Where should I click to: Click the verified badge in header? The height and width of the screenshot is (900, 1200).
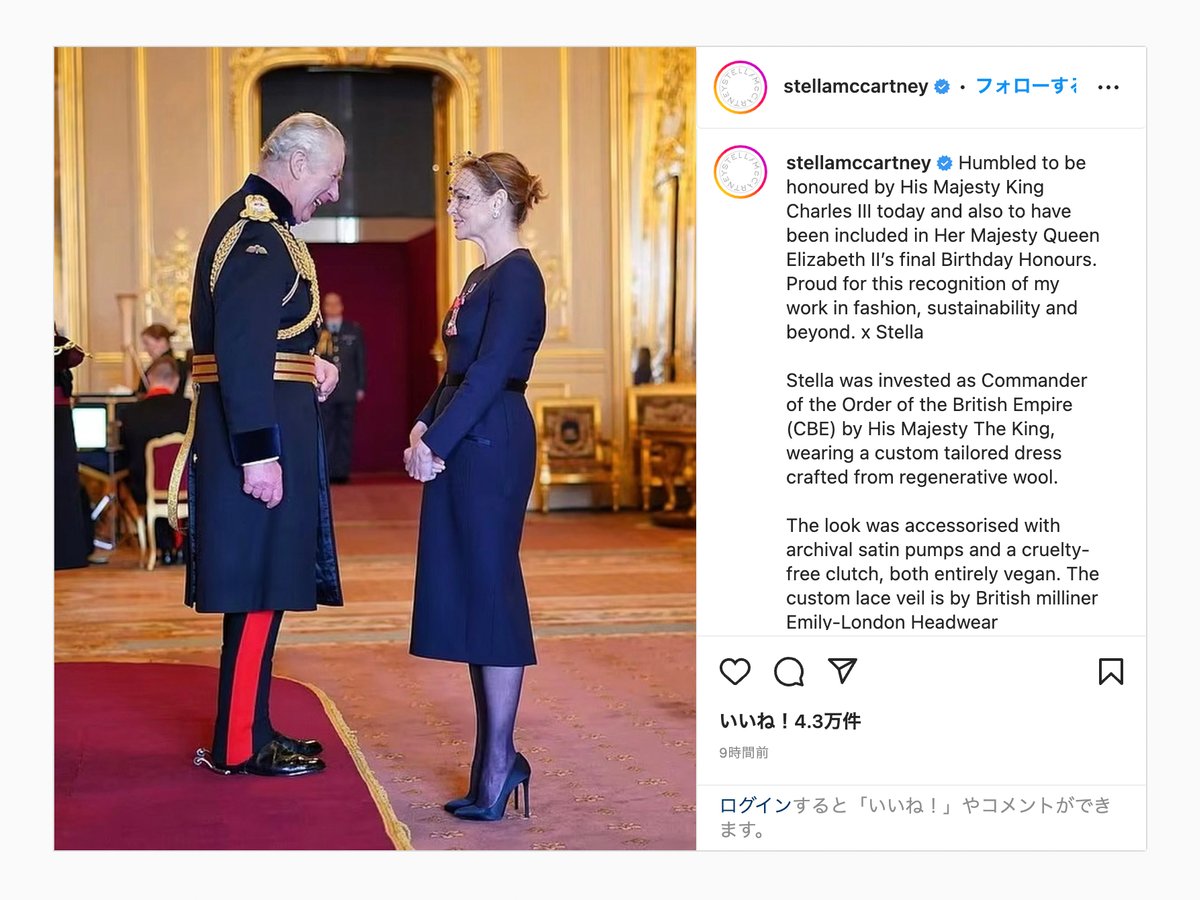pyautogui.click(x=942, y=87)
